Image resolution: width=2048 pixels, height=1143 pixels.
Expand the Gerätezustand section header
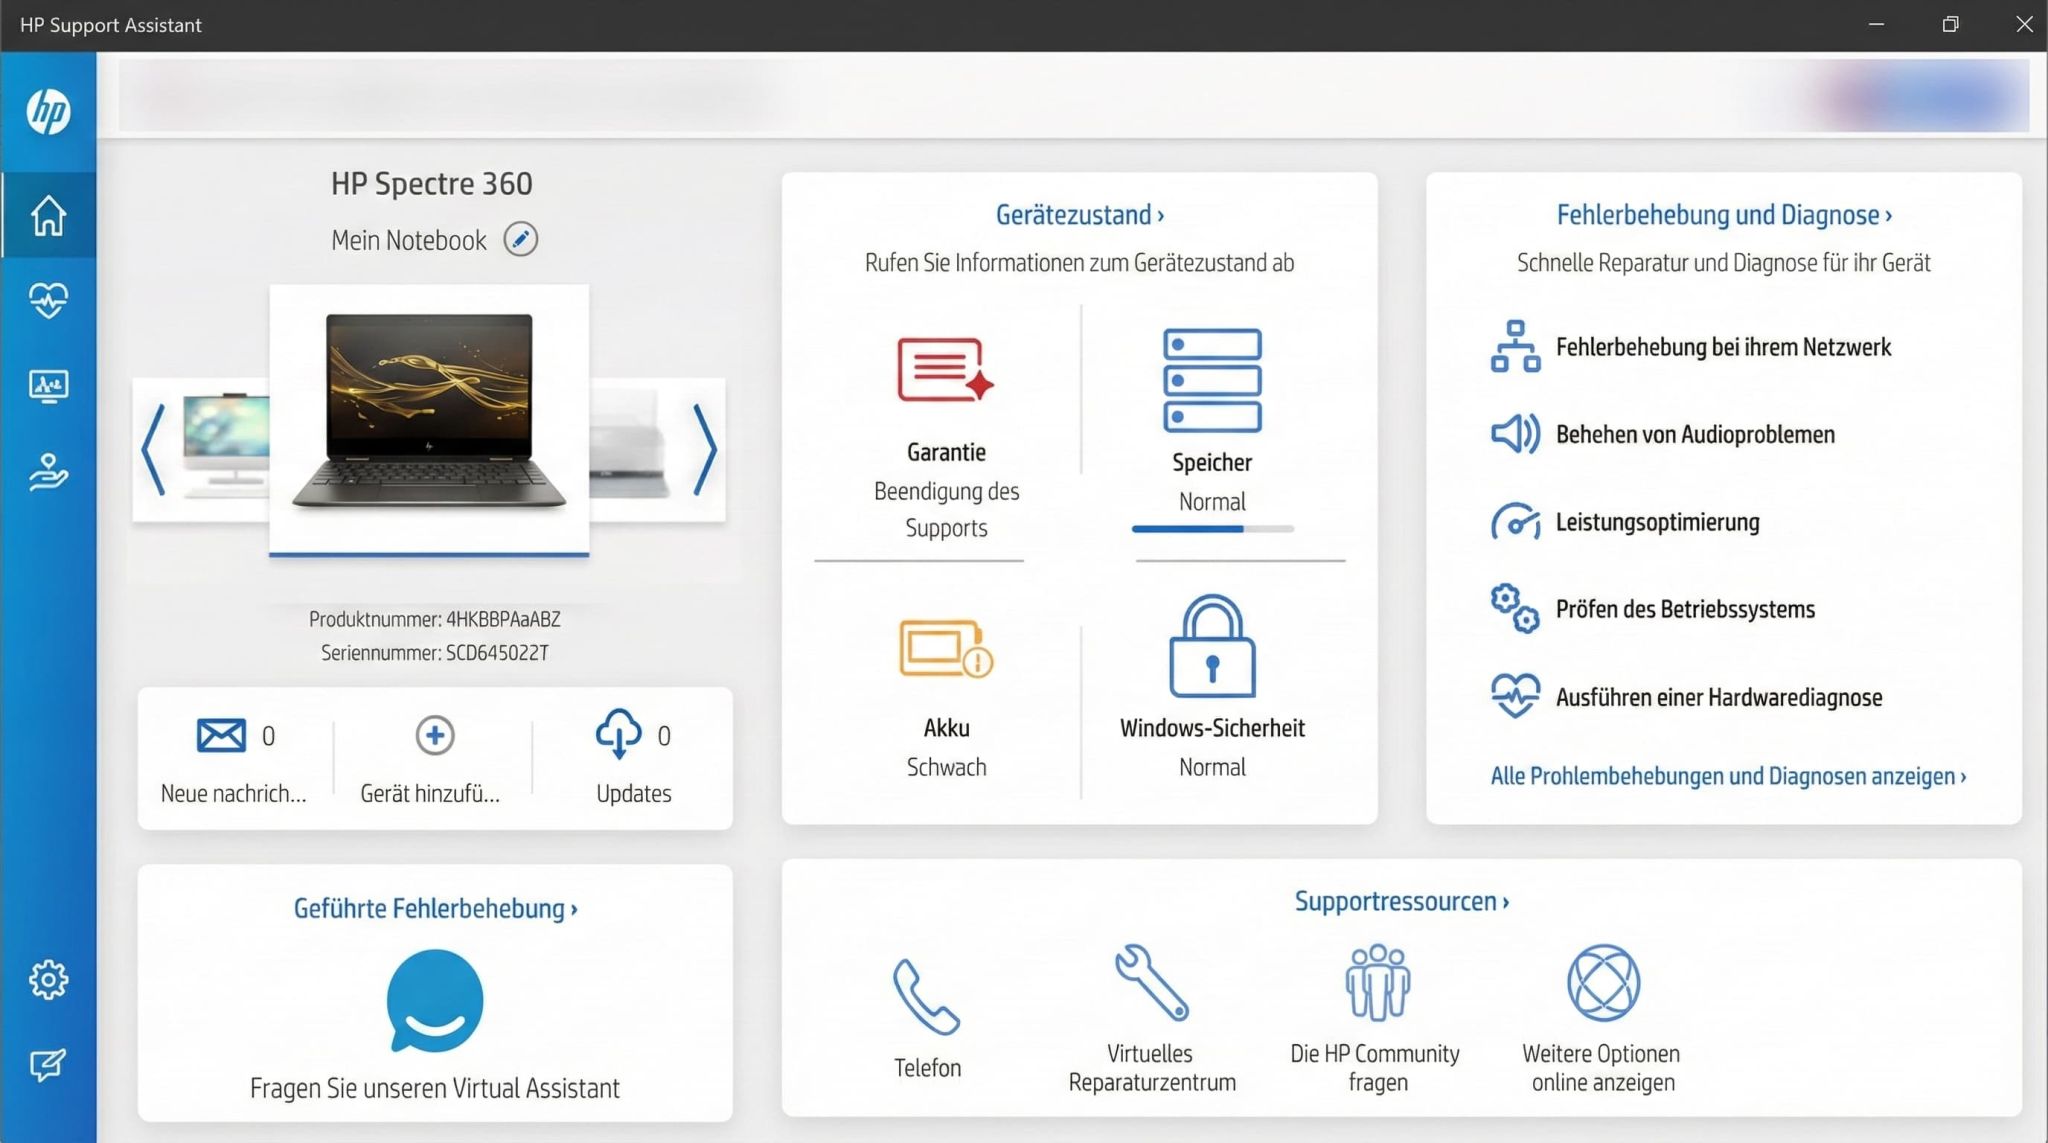point(1079,215)
